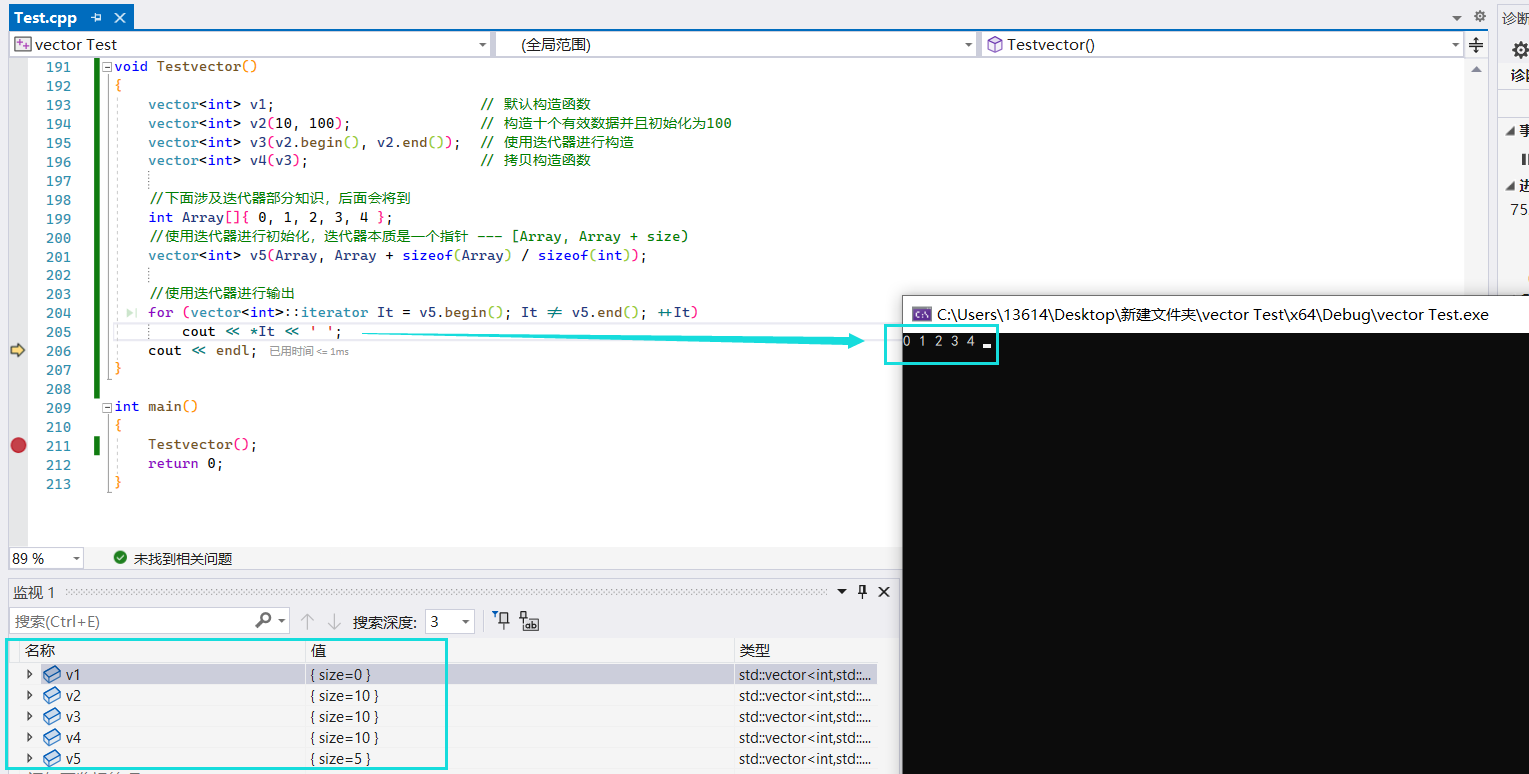1529x774 pixels.
Task: Click the v5 variable cube icon
Action: (52, 759)
